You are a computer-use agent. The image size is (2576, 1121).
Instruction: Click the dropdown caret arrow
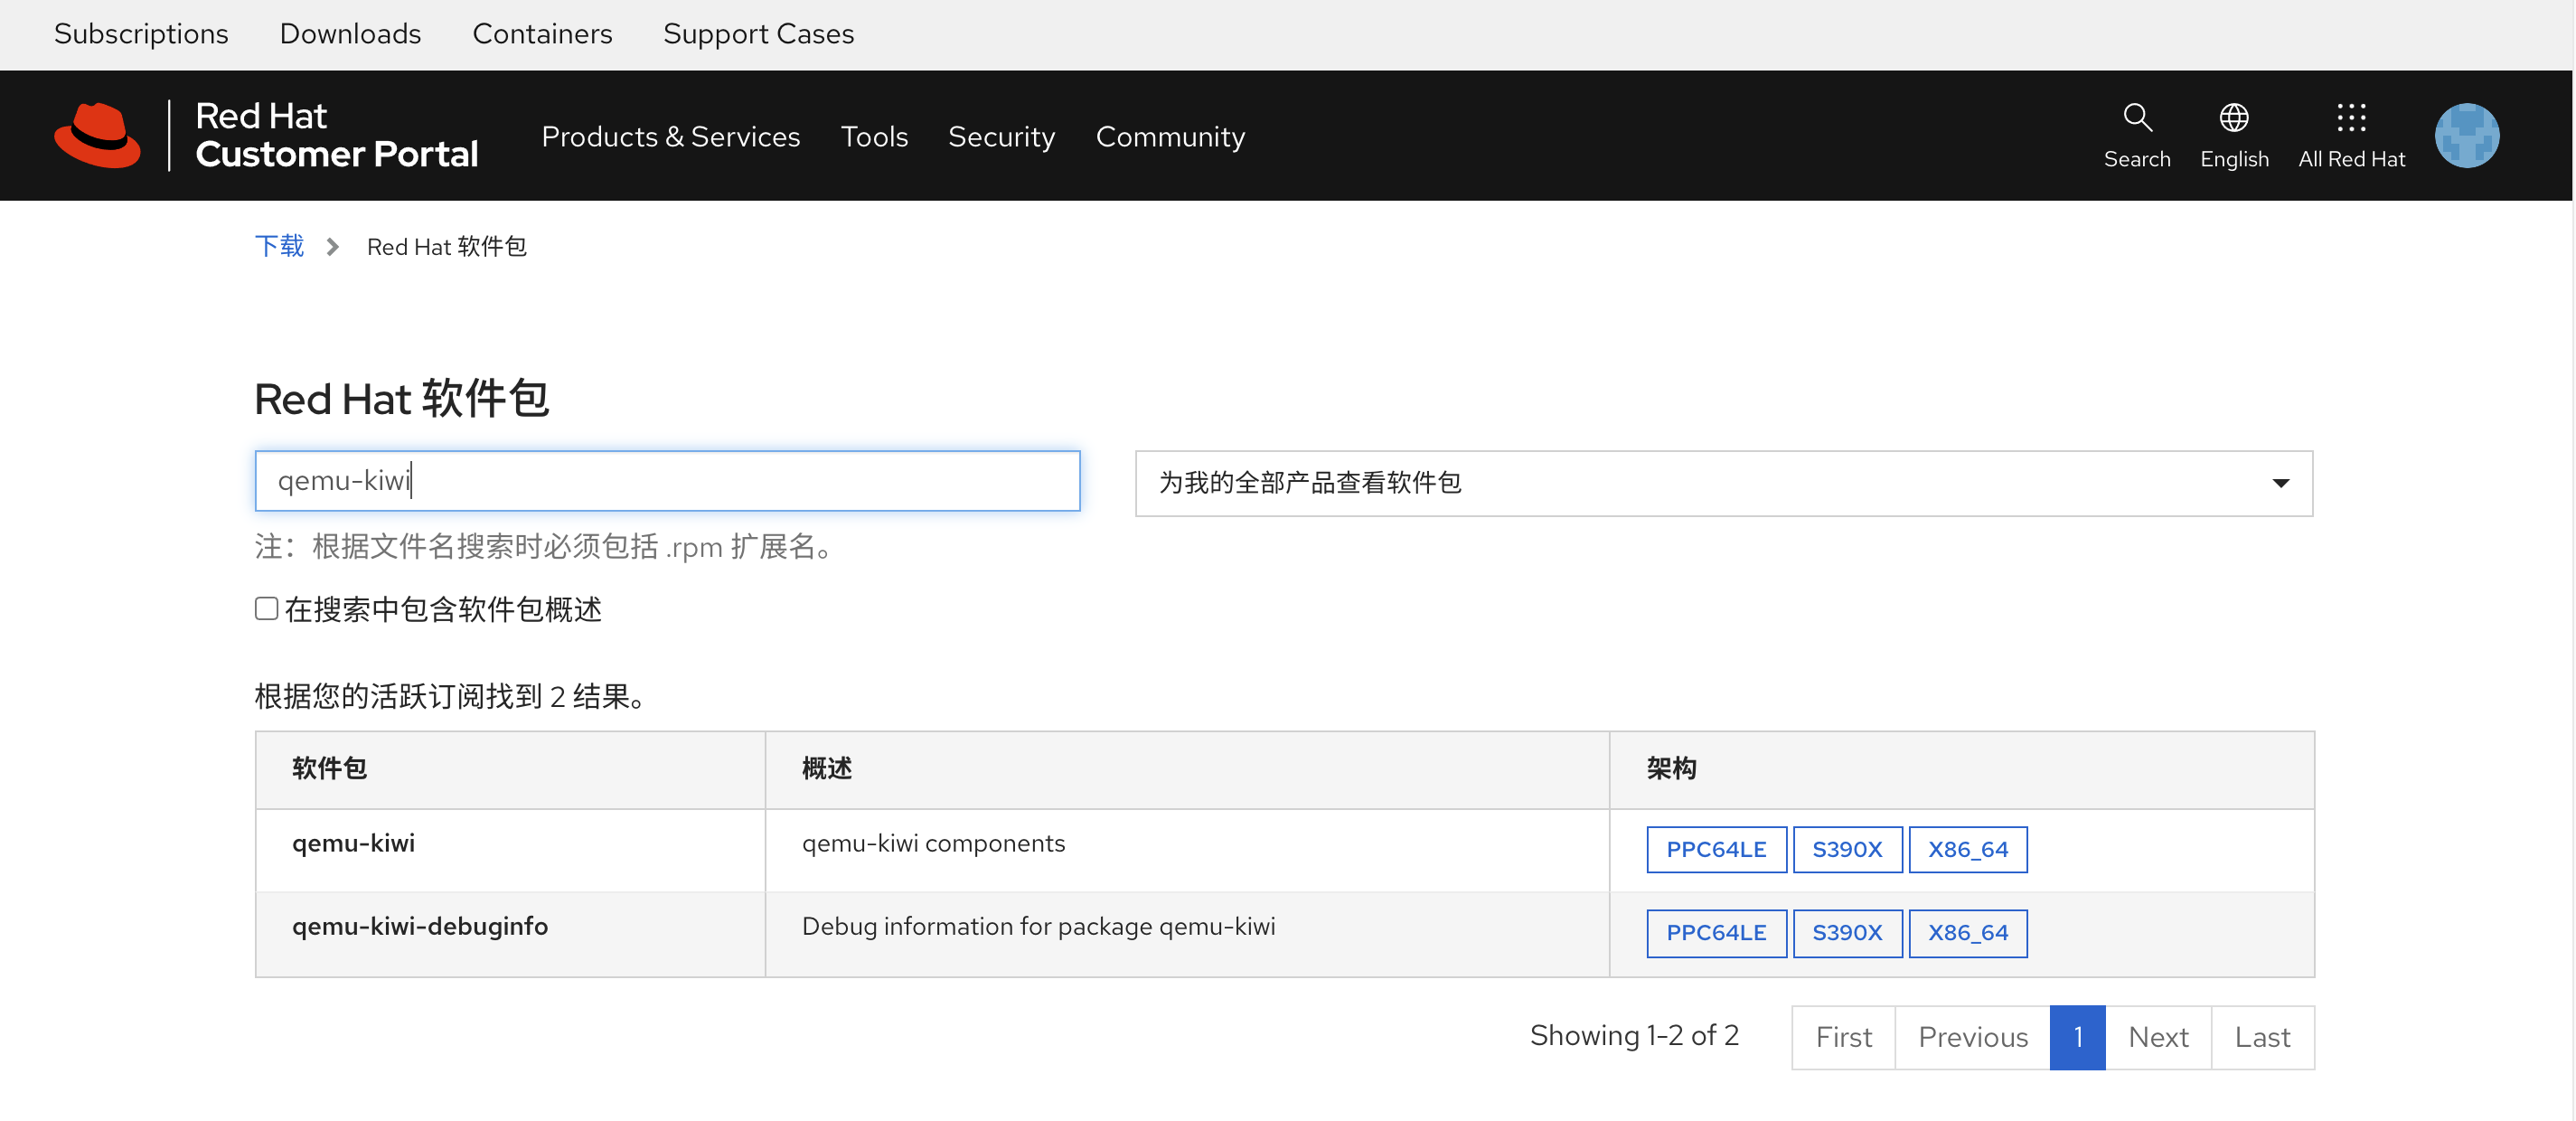tap(2280, 484)
